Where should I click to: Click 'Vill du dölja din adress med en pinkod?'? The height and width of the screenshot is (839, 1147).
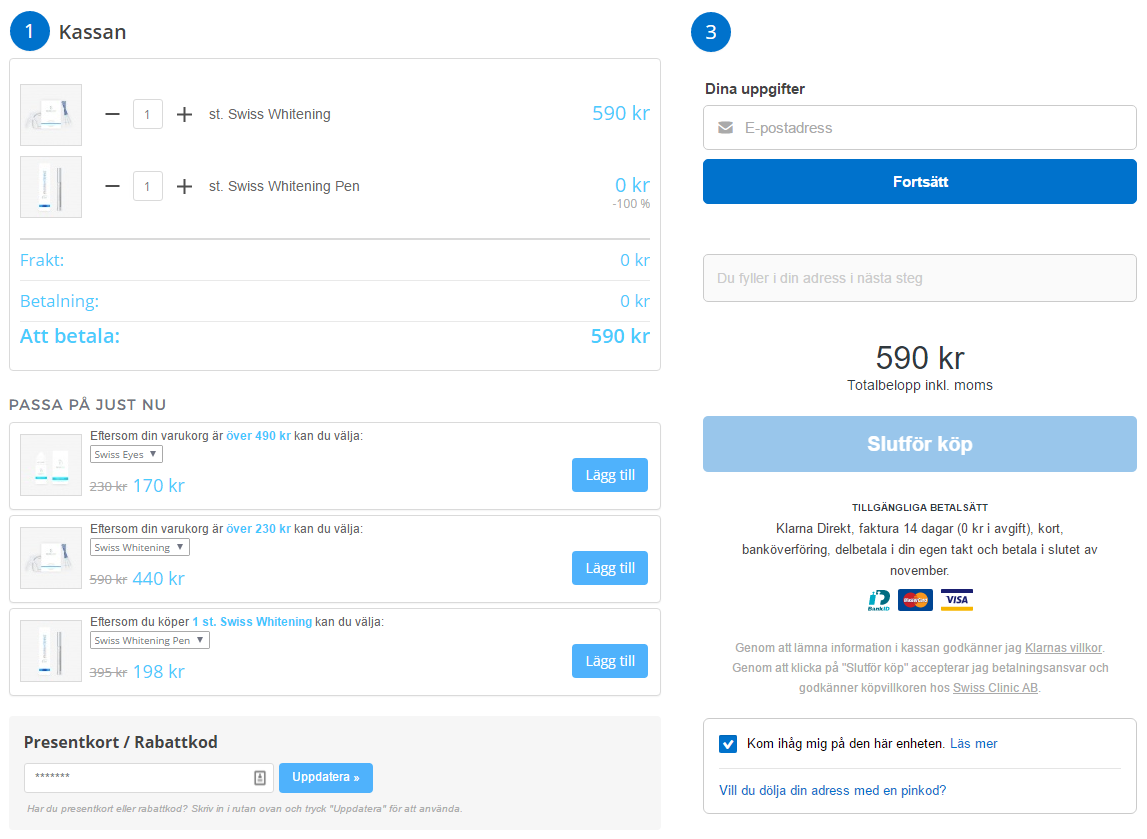[x=832, y=791]
